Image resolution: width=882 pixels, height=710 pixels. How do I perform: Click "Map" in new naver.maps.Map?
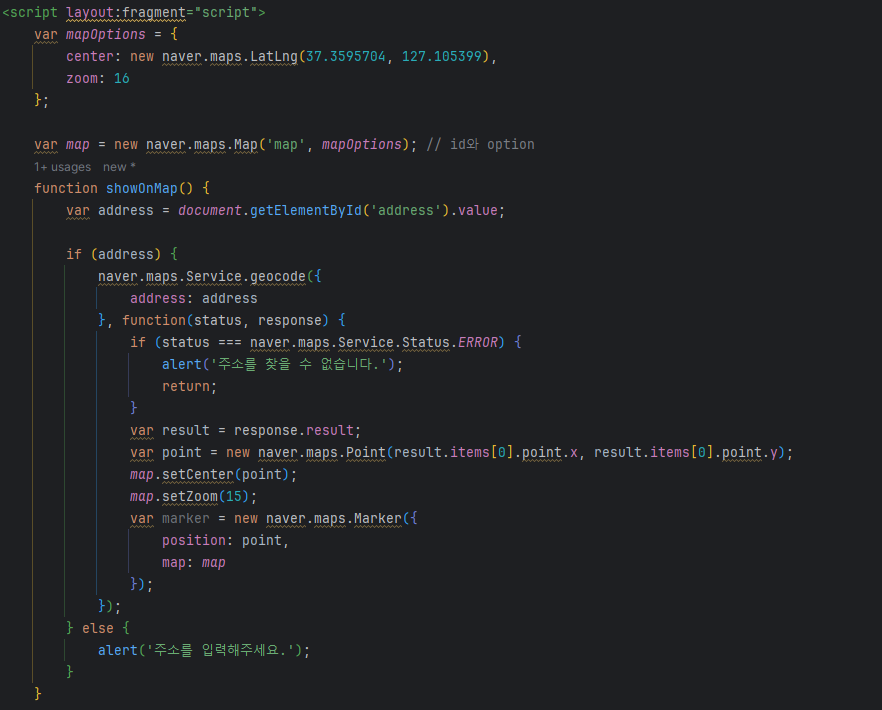click(x=246, y=145)
